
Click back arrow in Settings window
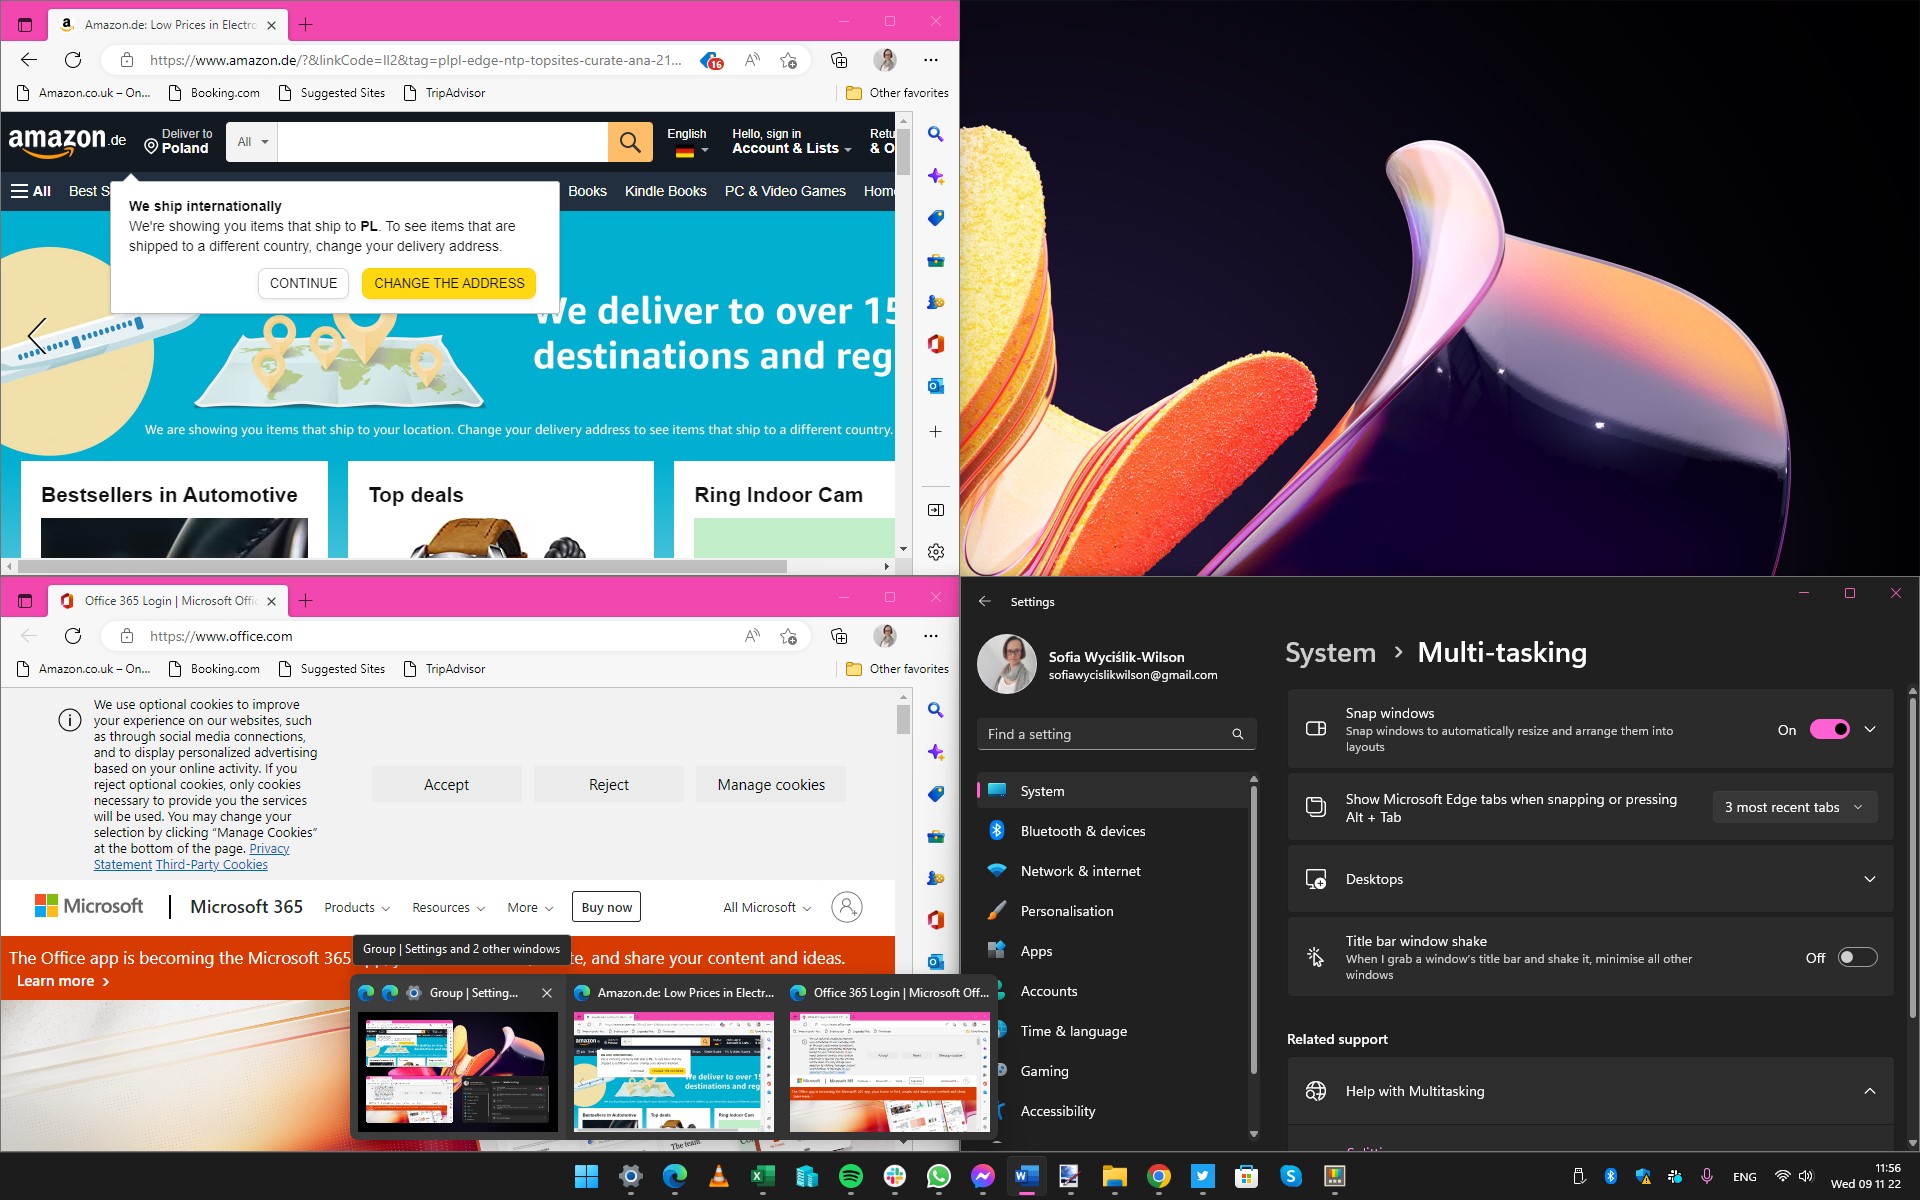984,601
